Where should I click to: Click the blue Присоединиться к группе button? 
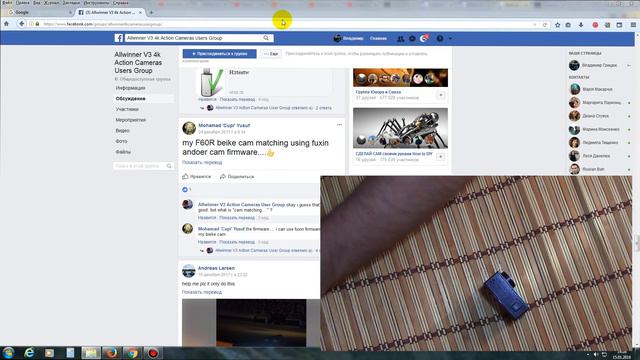(x=220, y=53)
